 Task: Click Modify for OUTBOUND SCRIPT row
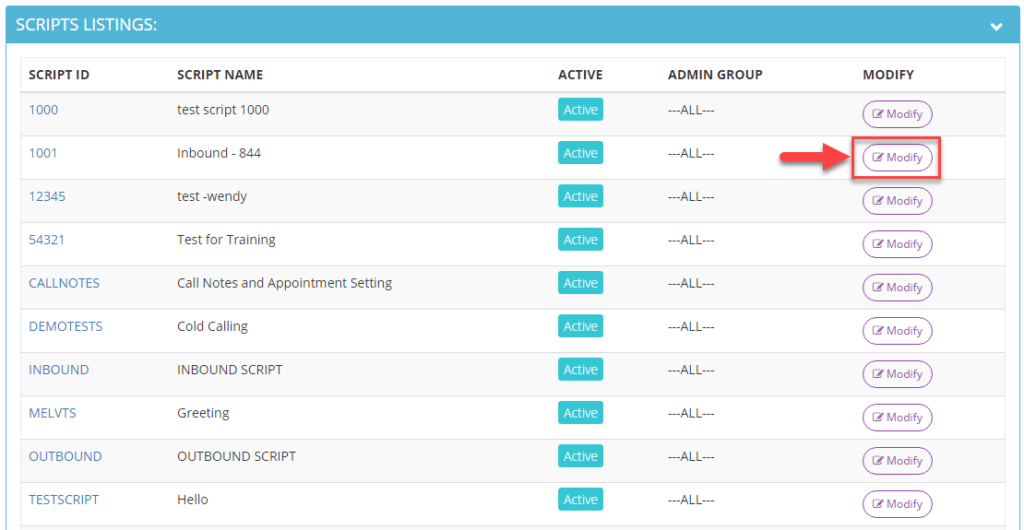click(897, 461)
